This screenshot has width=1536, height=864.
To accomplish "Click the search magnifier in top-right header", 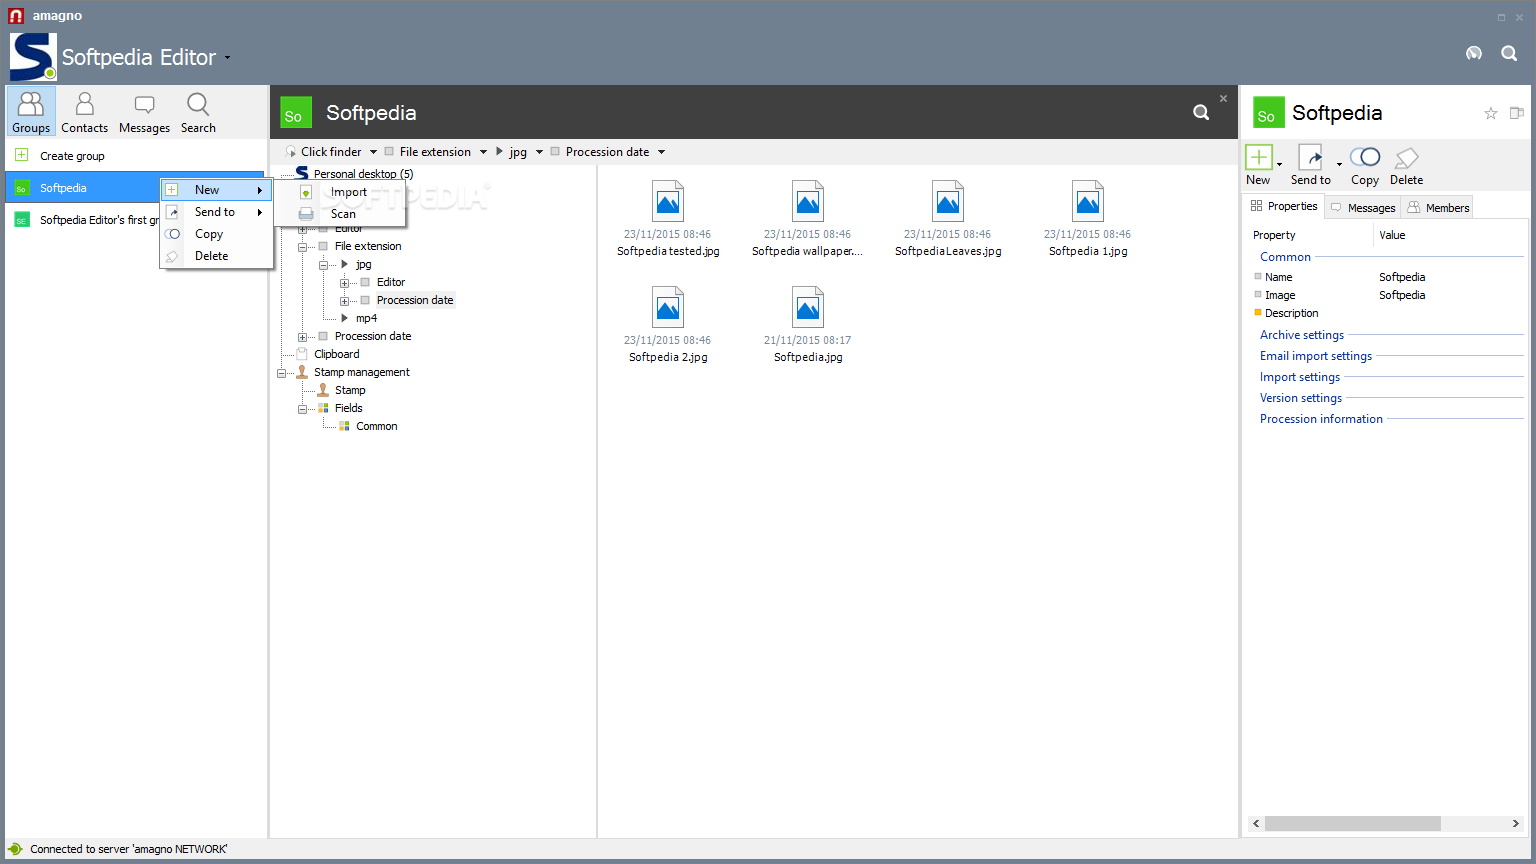I will 1509,53.
